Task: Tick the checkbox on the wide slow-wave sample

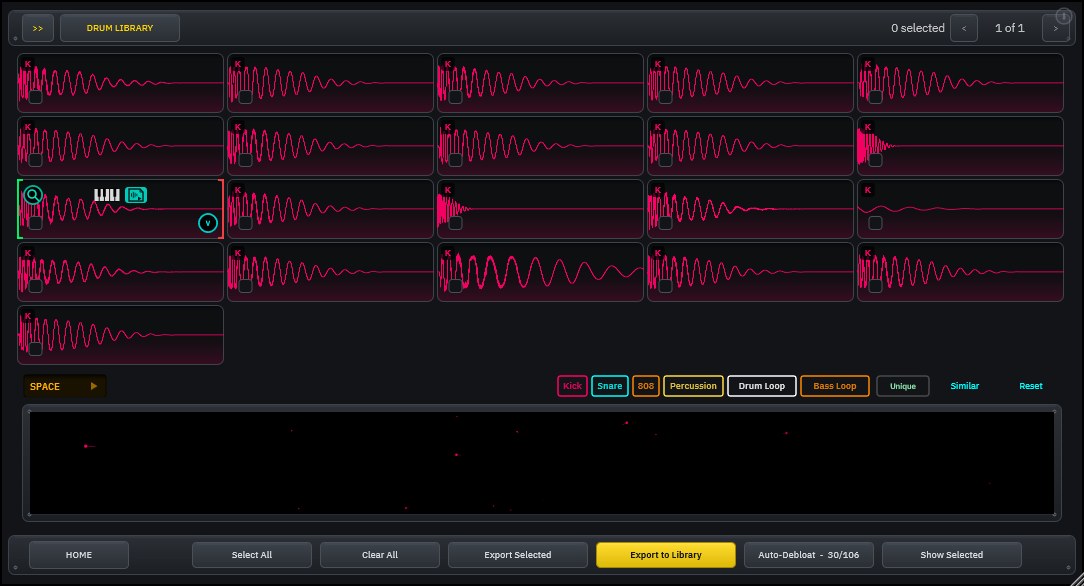Action: coord(455,285)
